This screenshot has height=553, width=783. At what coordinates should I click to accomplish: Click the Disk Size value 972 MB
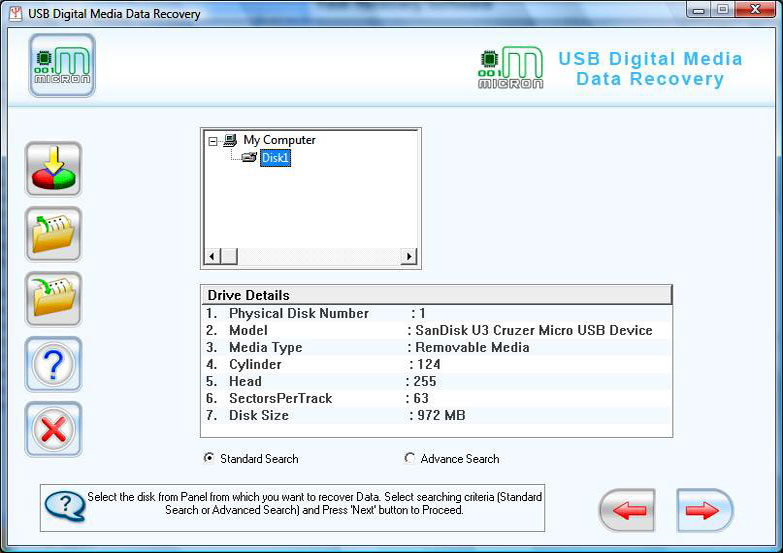tap(441, 415)
